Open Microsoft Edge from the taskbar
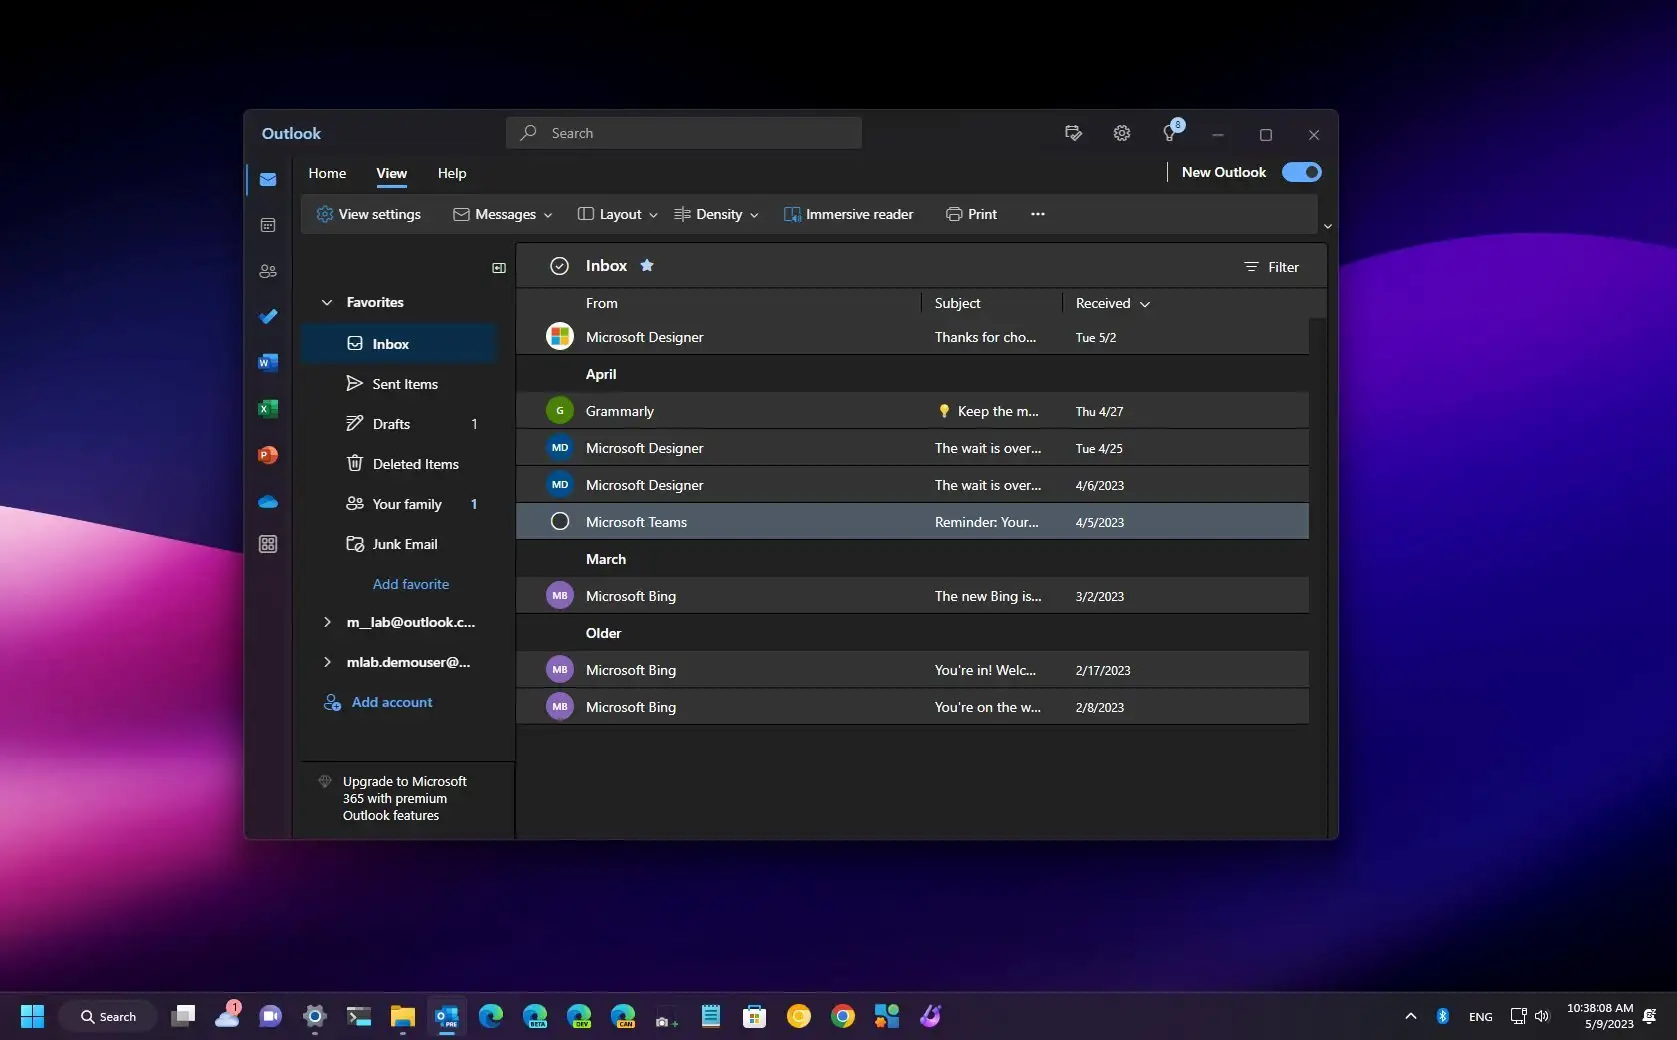 [x=490, y=1015]
